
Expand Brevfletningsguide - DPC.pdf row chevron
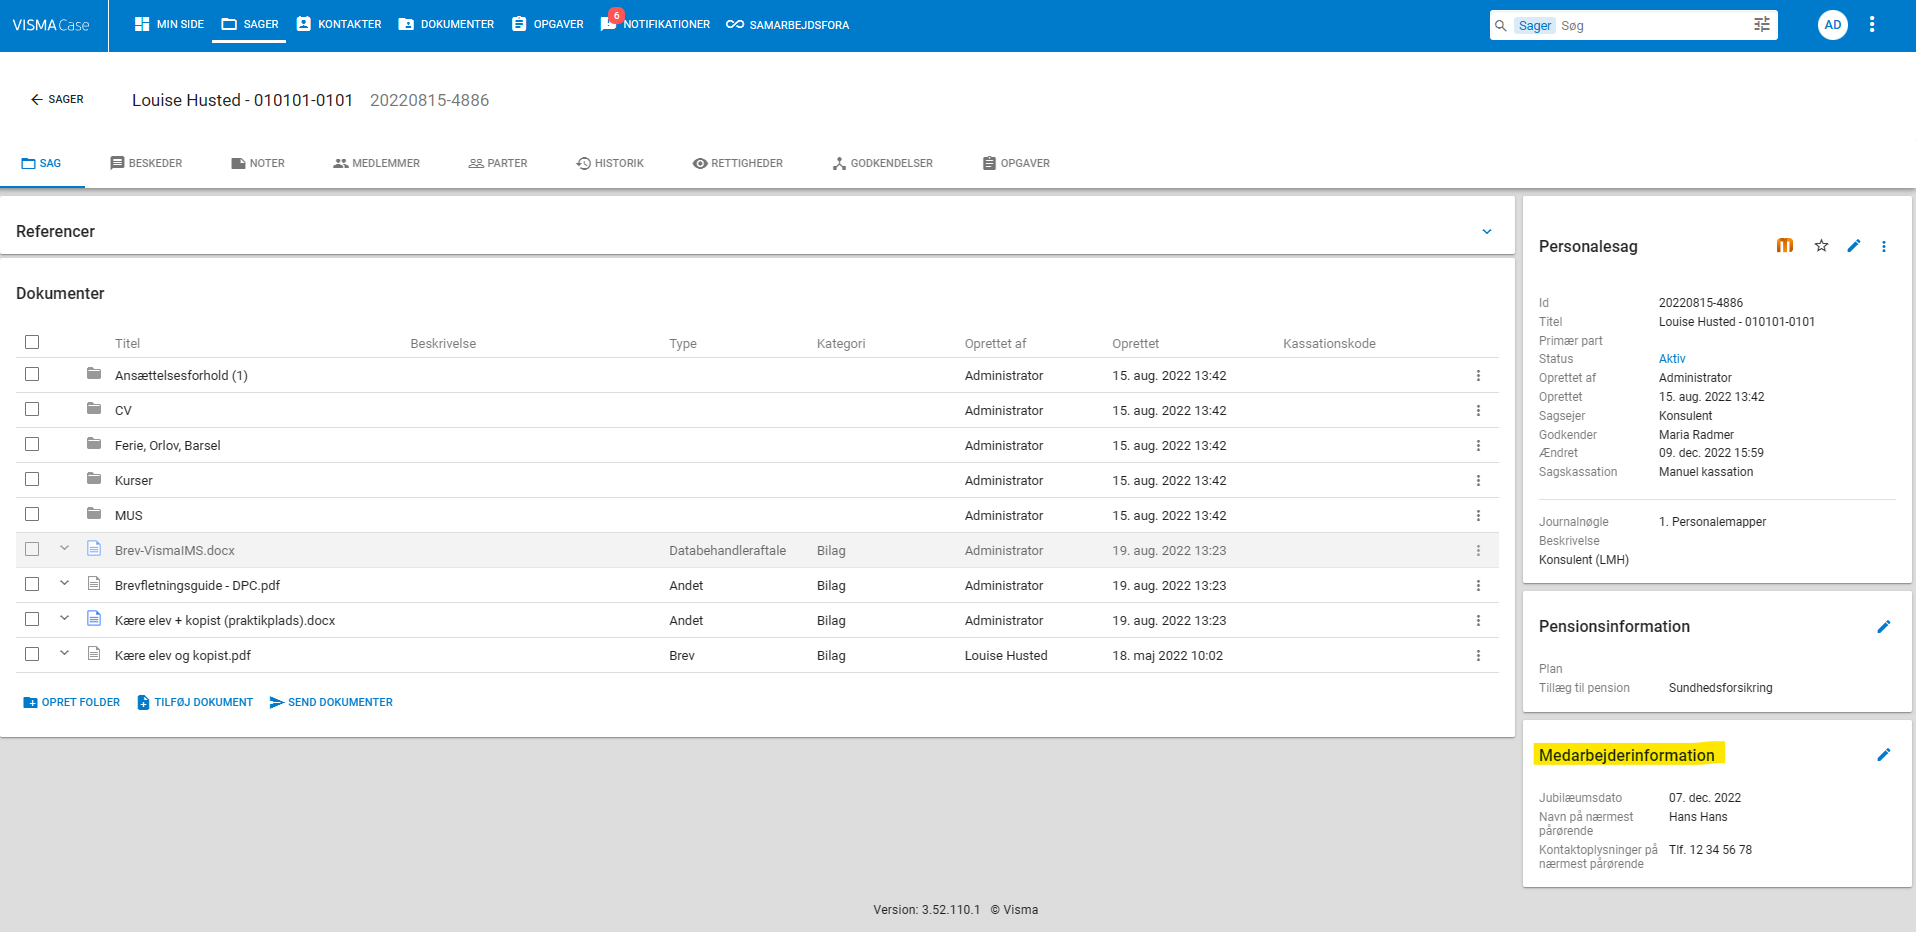click(64, 583)
